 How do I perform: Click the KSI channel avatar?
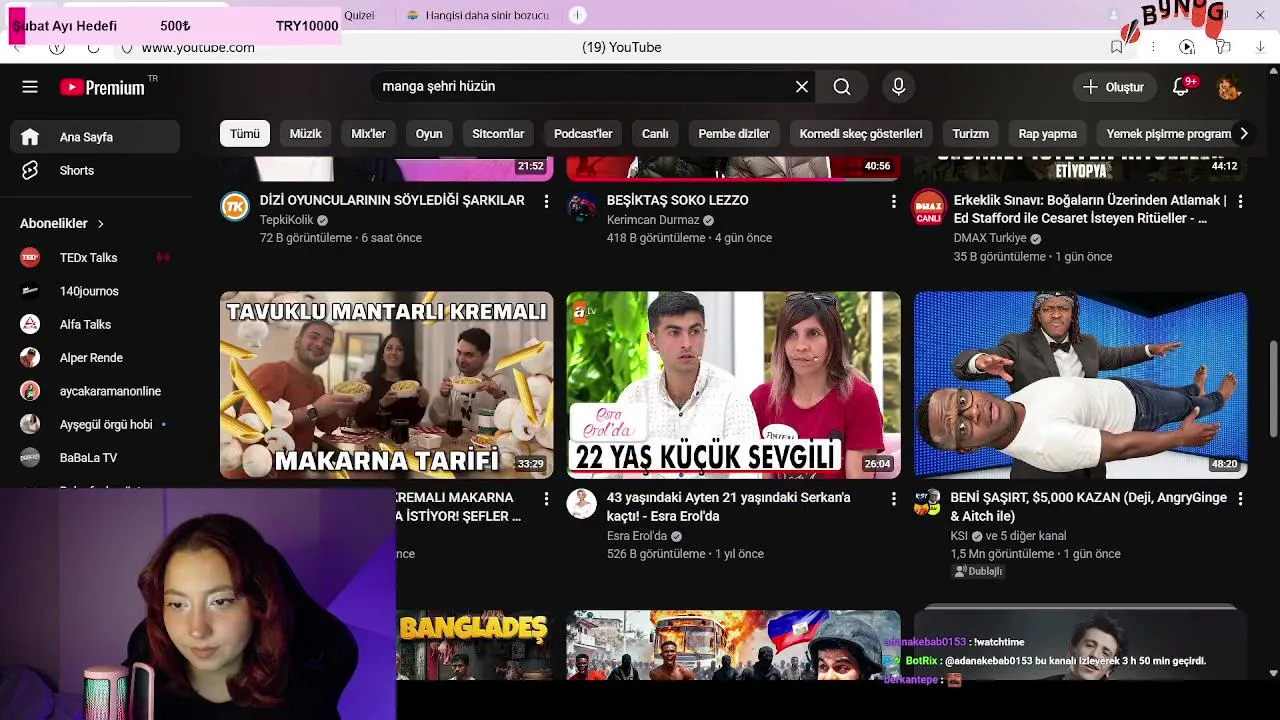[929, 503]
